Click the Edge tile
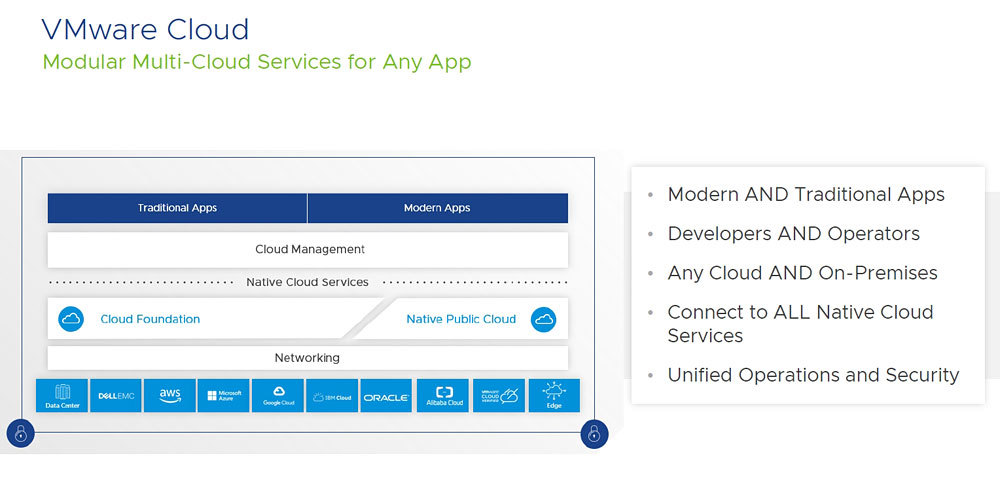The width and height of the screenshot is (1000, 481). [554, 396]
